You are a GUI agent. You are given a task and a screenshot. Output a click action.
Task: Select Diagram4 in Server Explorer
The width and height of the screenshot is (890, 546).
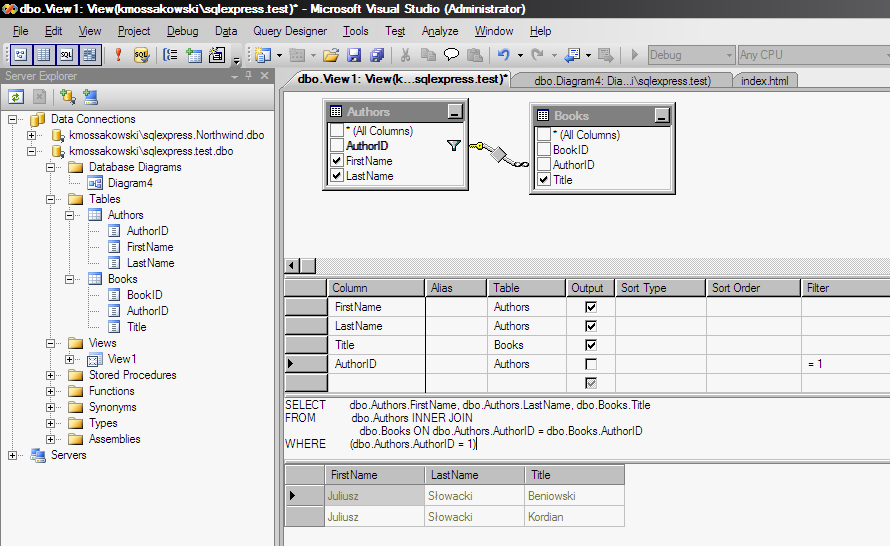[x=130, y=183]
